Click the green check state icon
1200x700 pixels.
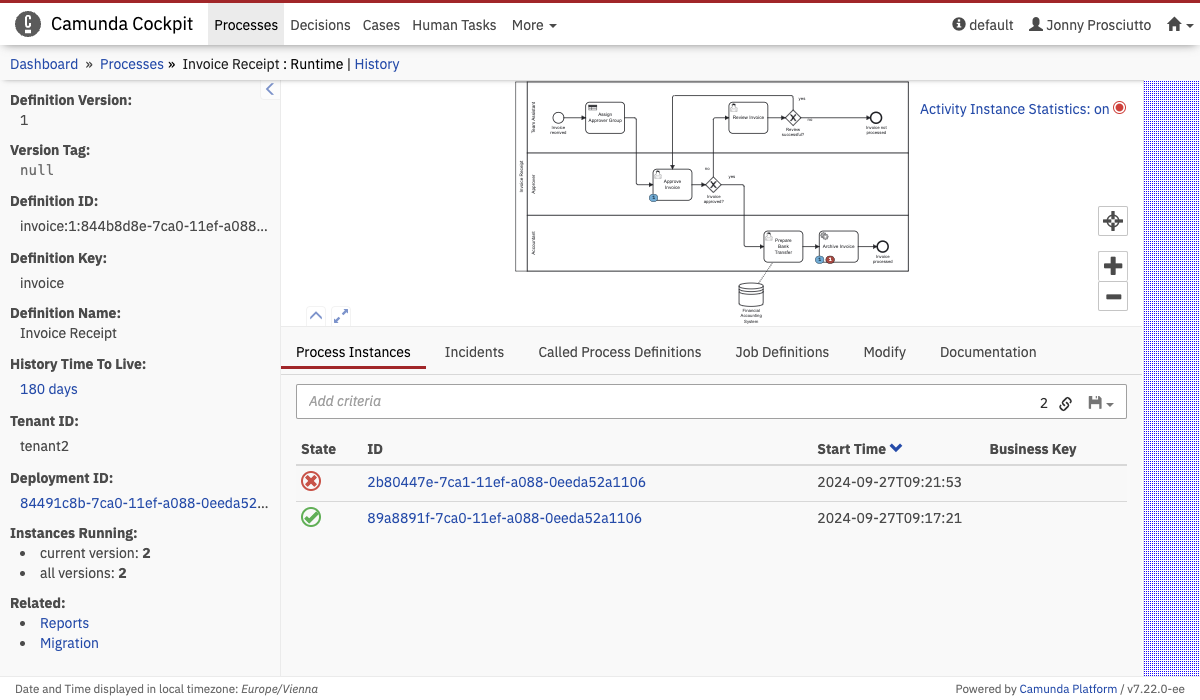(x=311, y=518)
